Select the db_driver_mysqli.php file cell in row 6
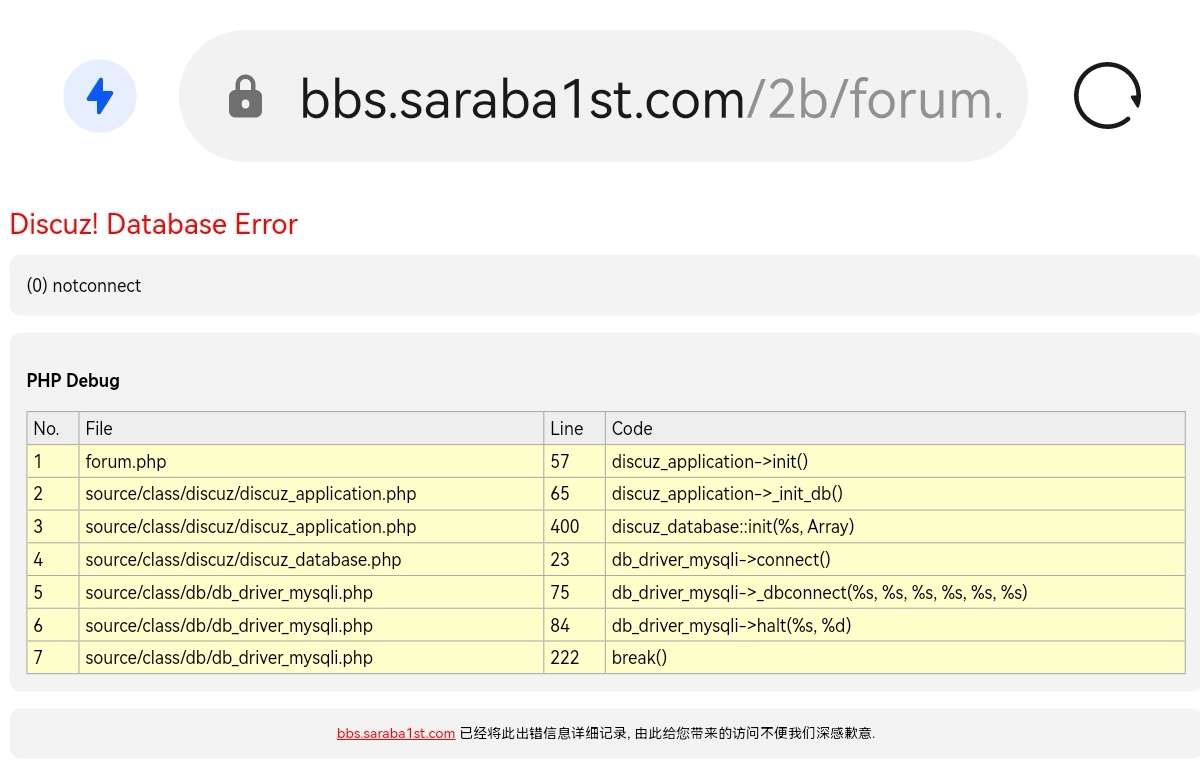1200x776 pixels. (x=311, y=625)
